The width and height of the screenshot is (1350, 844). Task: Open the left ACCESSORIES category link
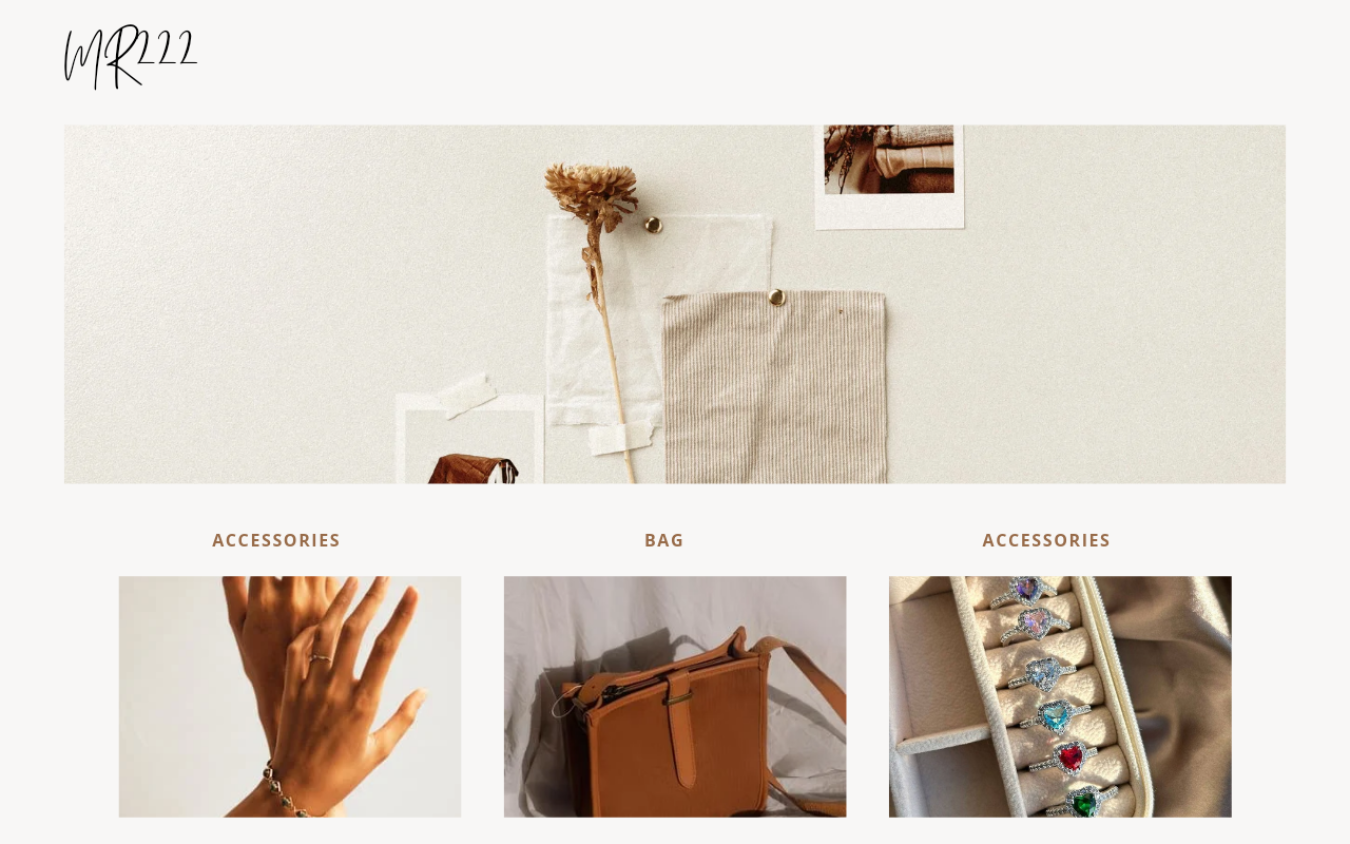pos(276,540)
